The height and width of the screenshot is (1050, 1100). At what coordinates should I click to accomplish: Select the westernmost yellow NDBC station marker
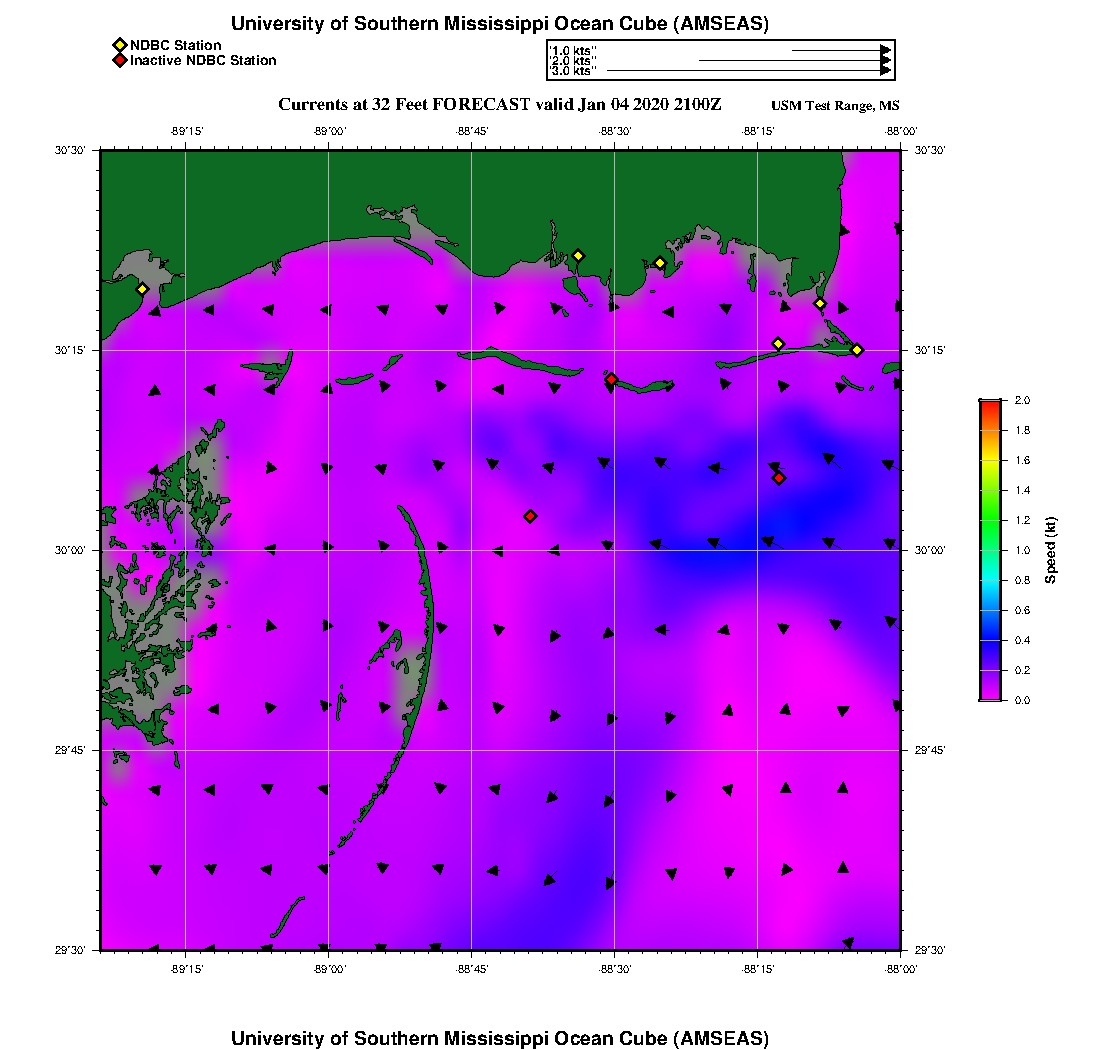point(142,289)
